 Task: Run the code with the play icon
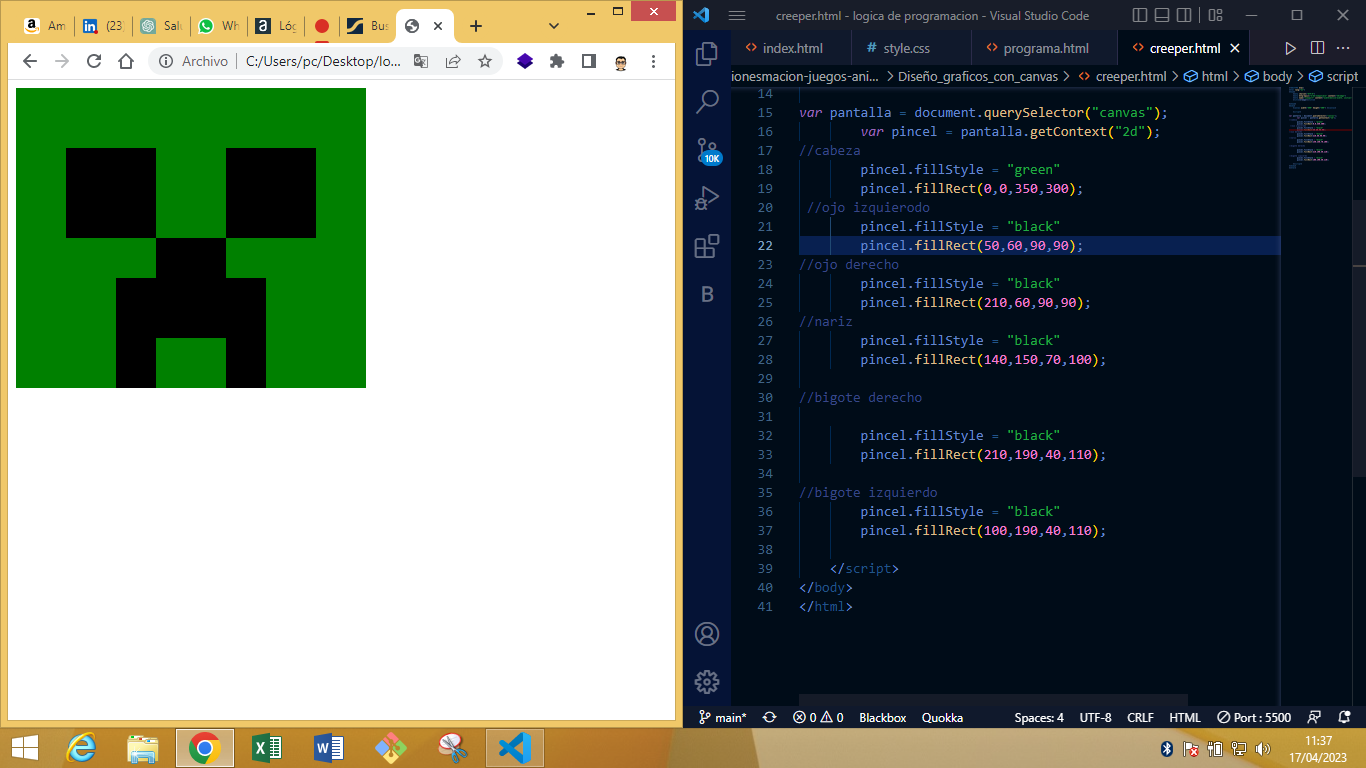tap(1290, 48)
